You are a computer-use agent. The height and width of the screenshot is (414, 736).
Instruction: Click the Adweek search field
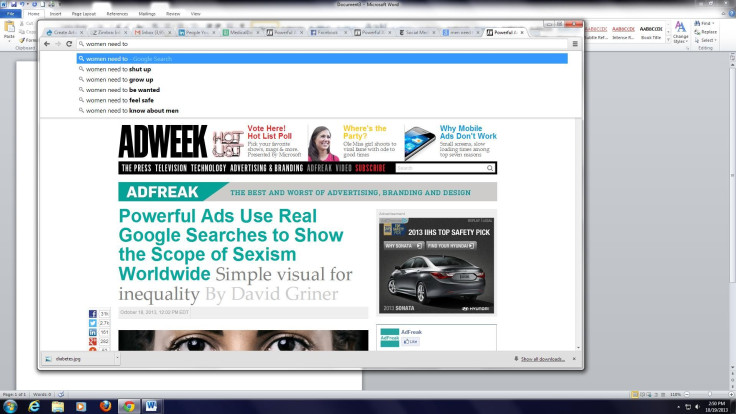pos(440,168)
